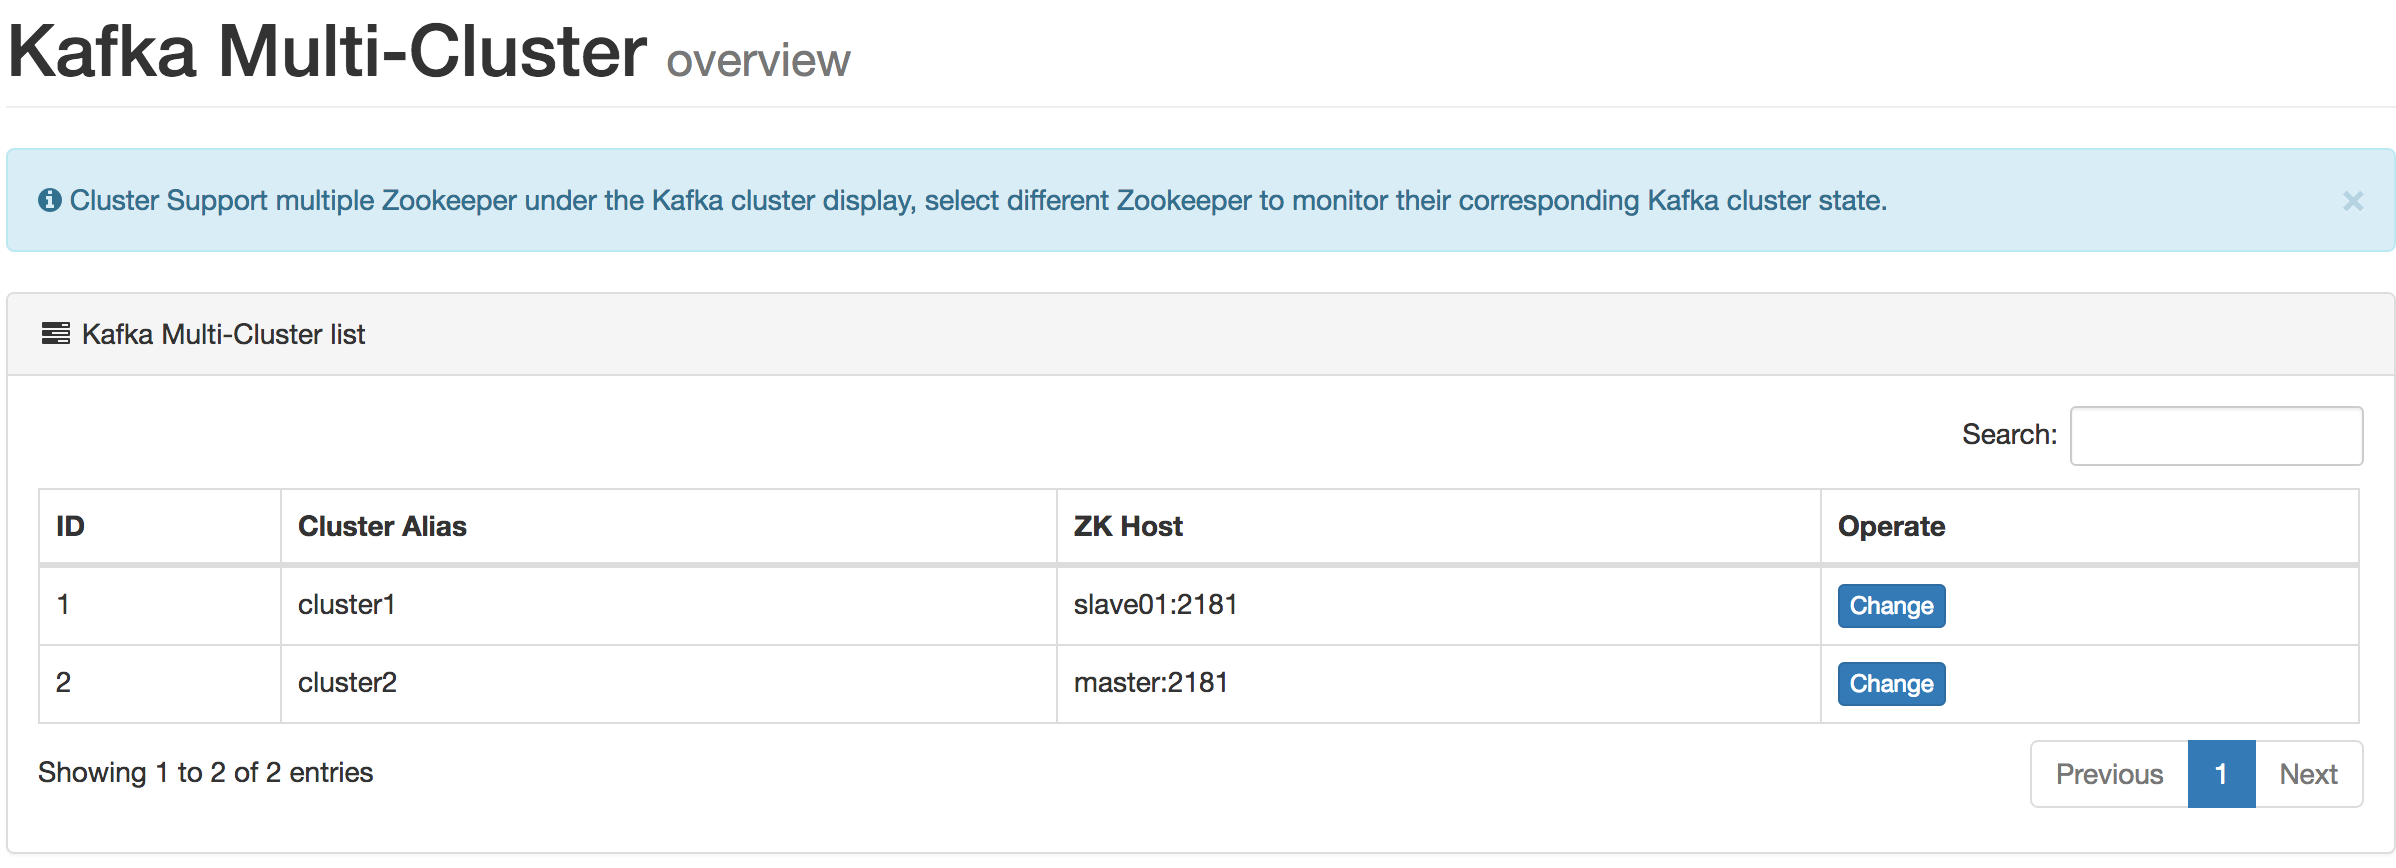The width and height of the screenshot is (2396, 868).
Task: Click the Kafka Multi-Cluster page title
Action: coord(328,50)
